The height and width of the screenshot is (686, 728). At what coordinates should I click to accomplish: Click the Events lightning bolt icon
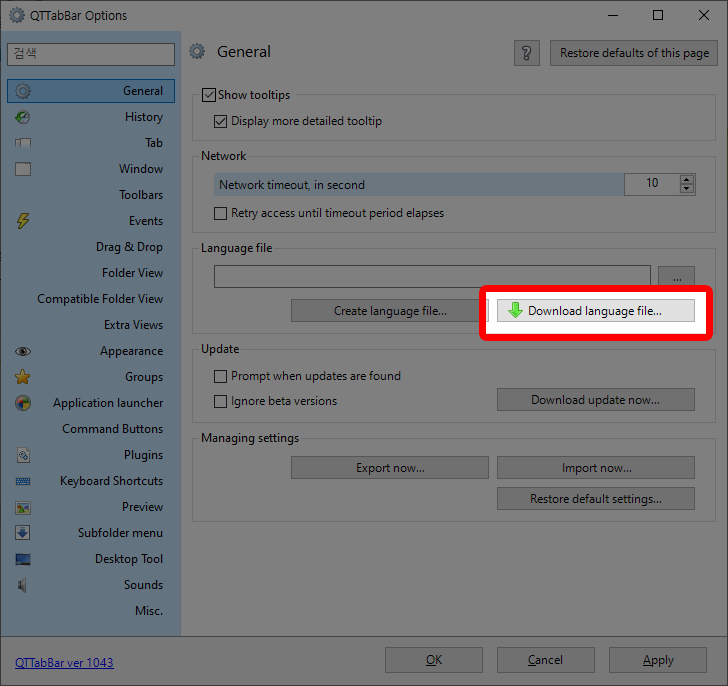23,221
